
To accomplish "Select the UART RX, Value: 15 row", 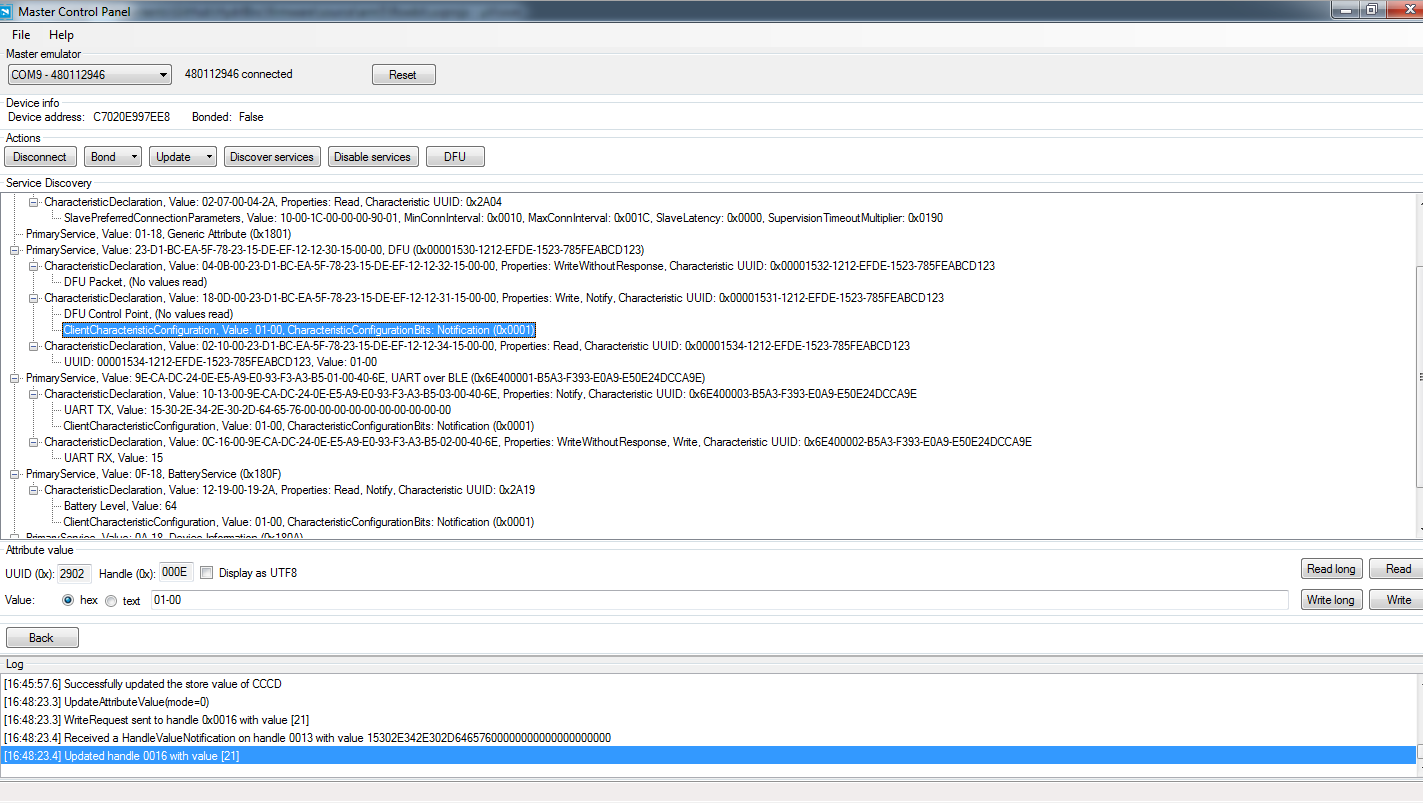I will [x=113, y=458].
